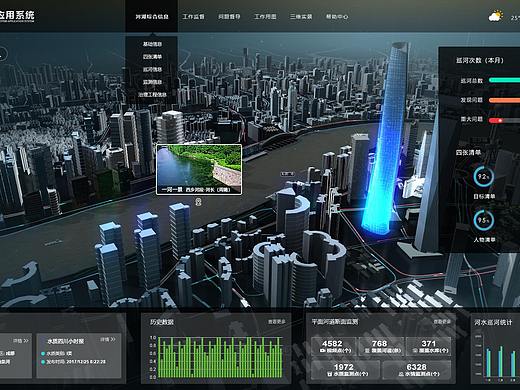This screenshot has height=390, width=520.
Task: Click the green 巡河总数 progress bar
Action: pyautogui.click(x=504, y=80)
